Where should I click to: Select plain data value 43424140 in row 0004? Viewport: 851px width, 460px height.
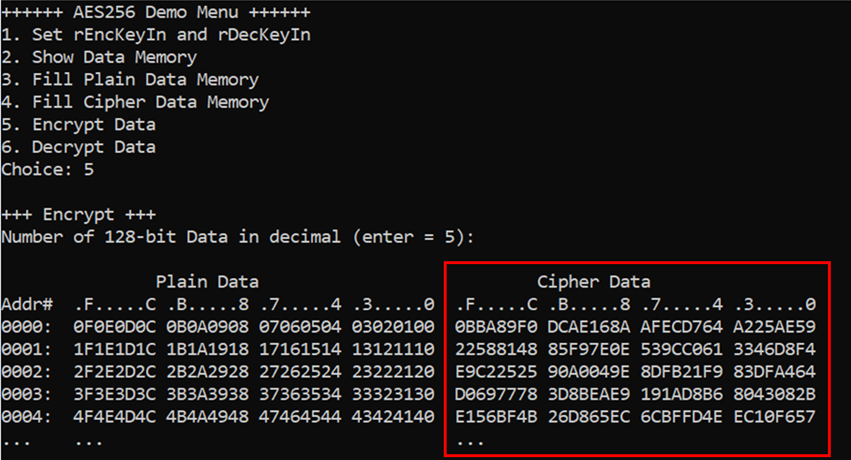(393, 417)
